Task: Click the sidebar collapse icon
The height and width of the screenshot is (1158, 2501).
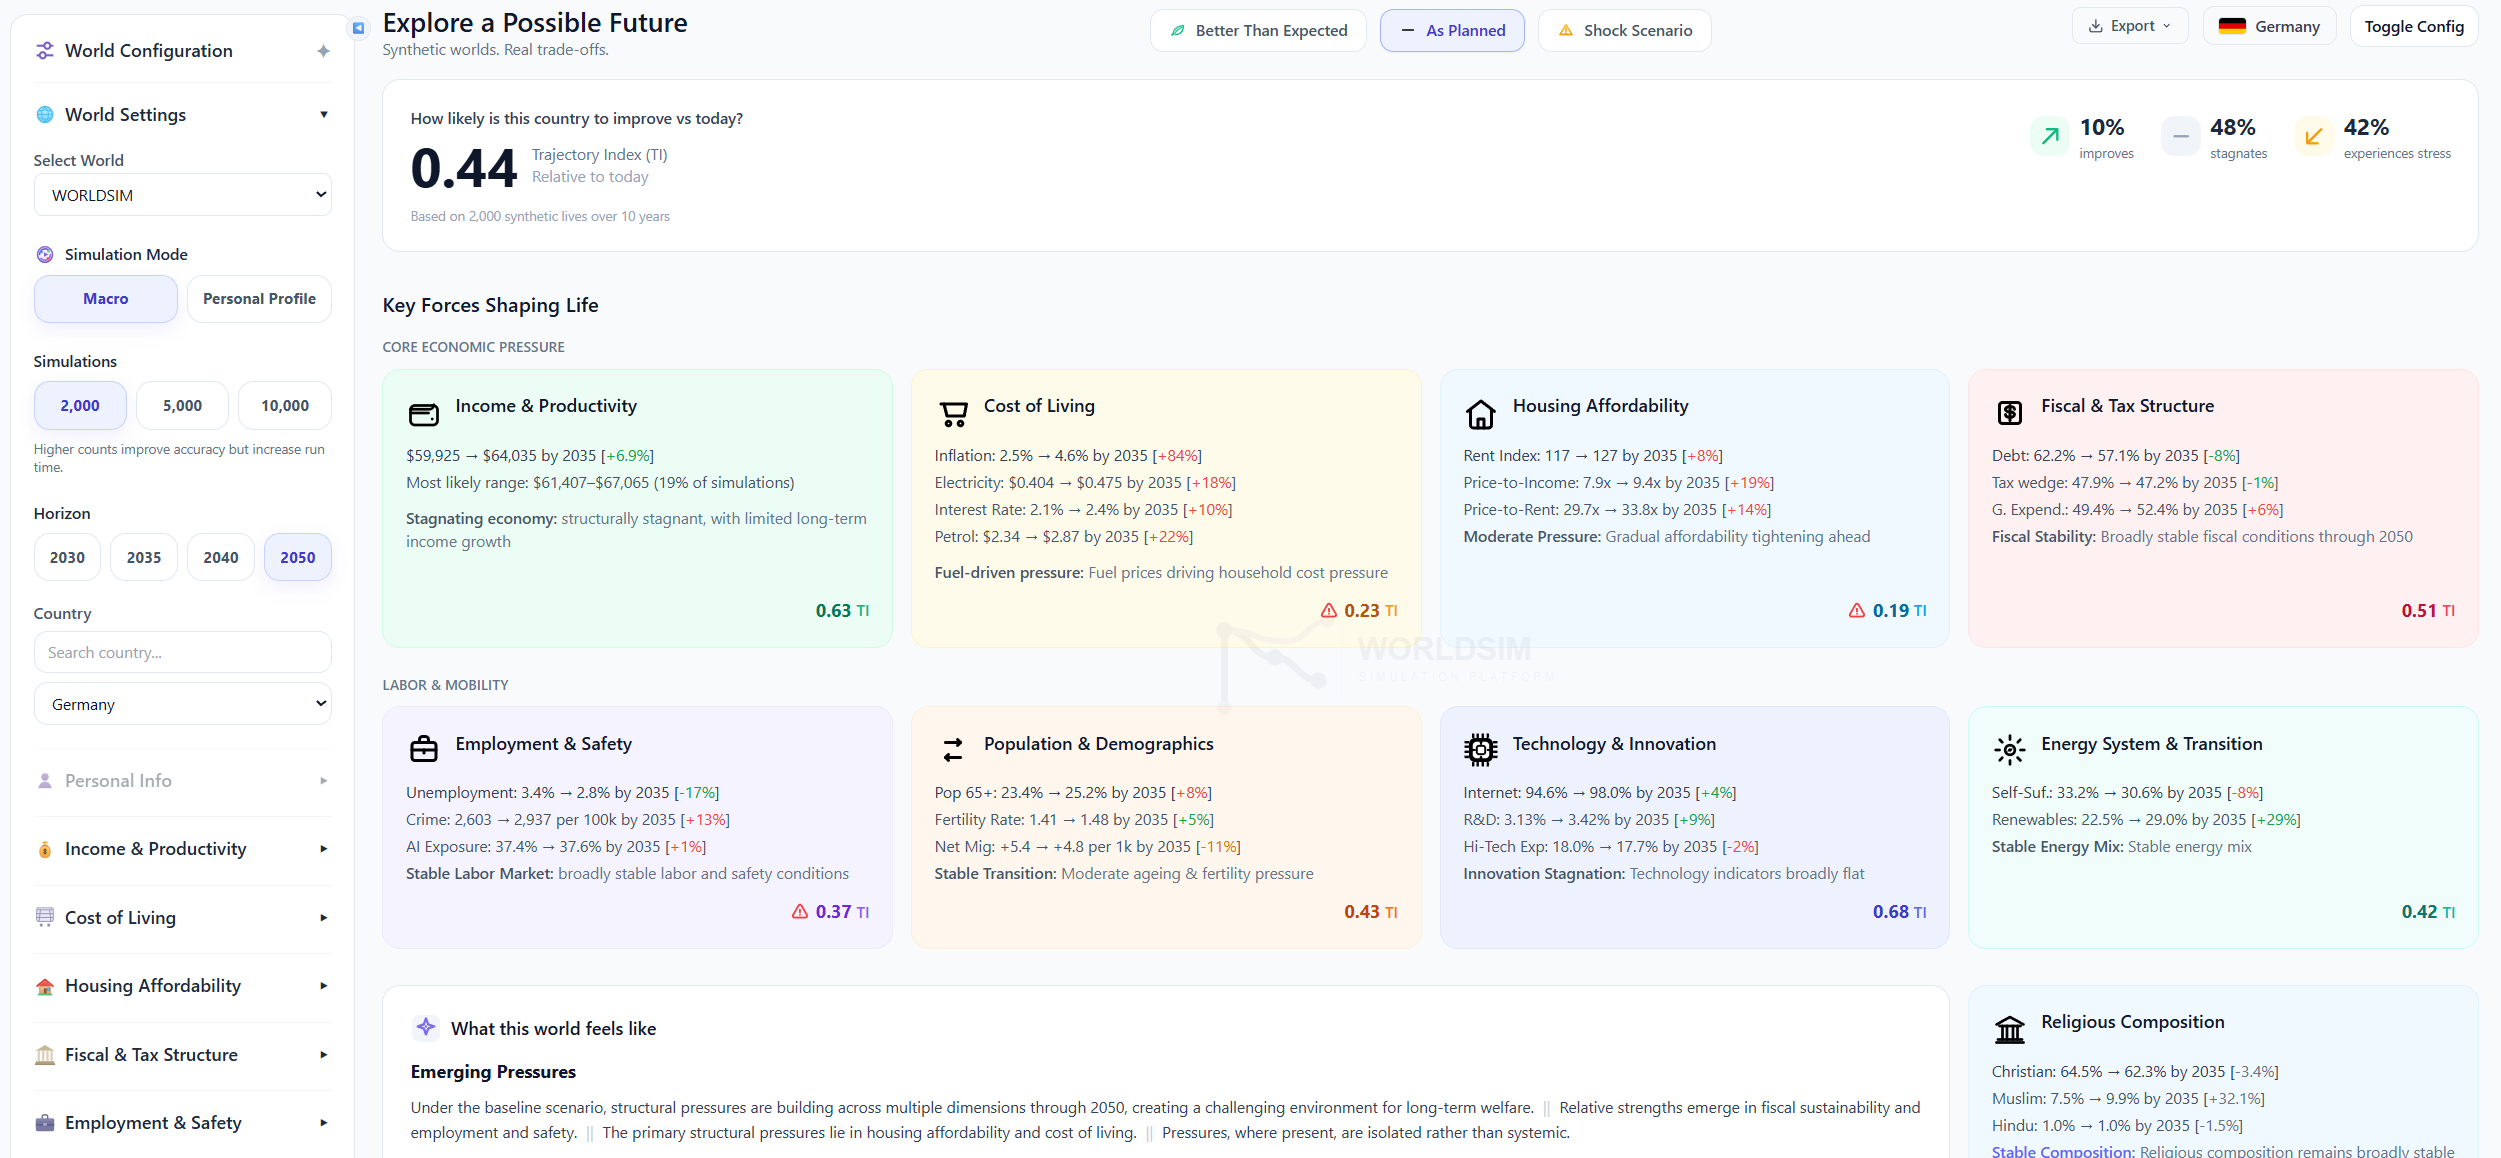Action: tap(358, 28)
